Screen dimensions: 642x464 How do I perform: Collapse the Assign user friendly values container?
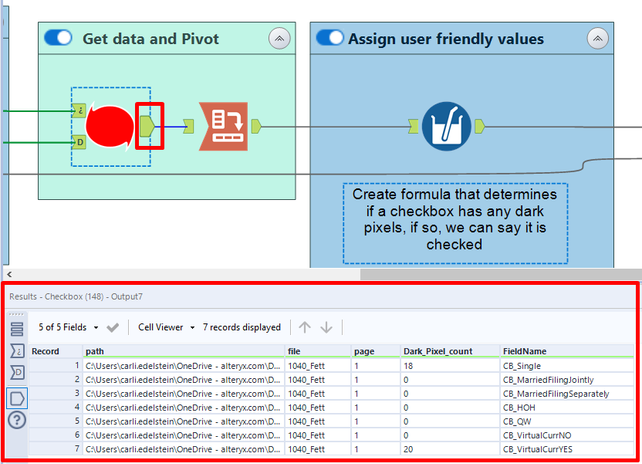click(597, 39)
